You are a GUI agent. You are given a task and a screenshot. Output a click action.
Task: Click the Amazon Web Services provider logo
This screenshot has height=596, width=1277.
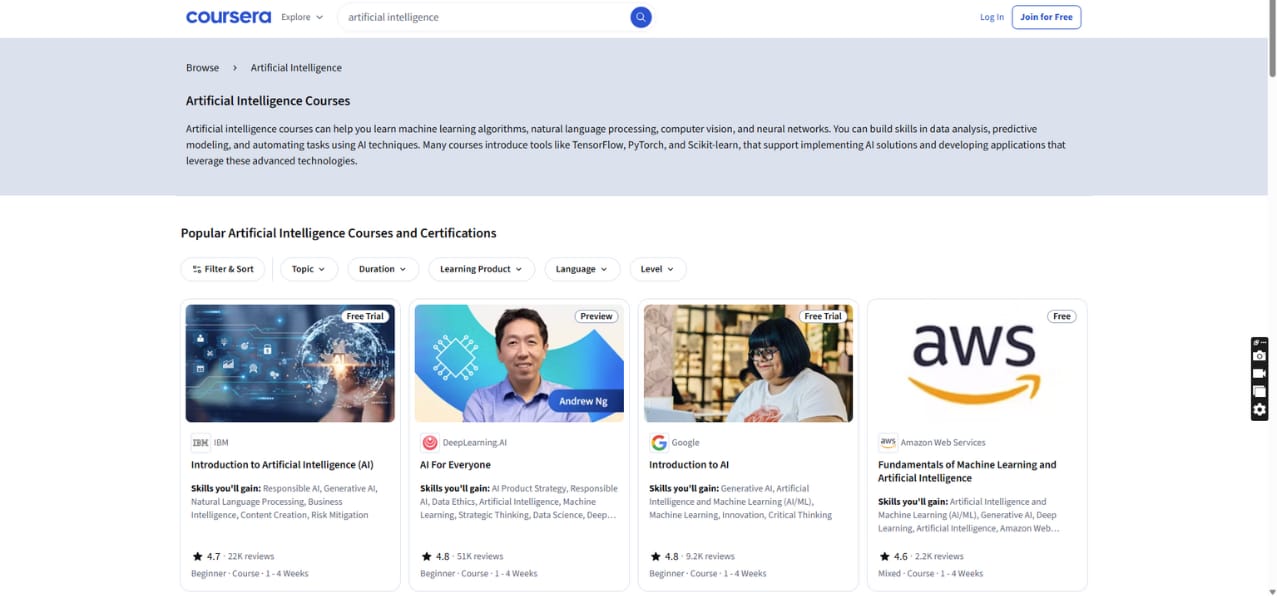(x=887, y=442)
